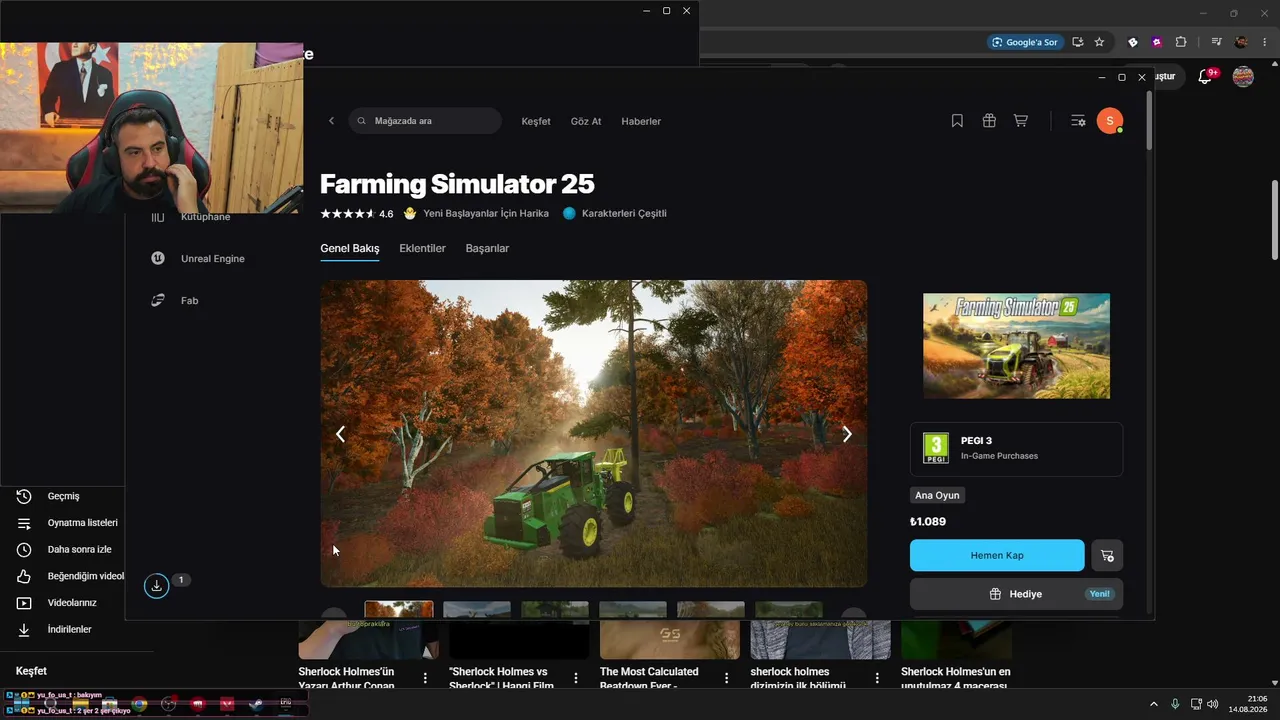Show the next screenshot in the carousel
The width and height of the screenshot is (1280, 720).
(x=847, y=434)
